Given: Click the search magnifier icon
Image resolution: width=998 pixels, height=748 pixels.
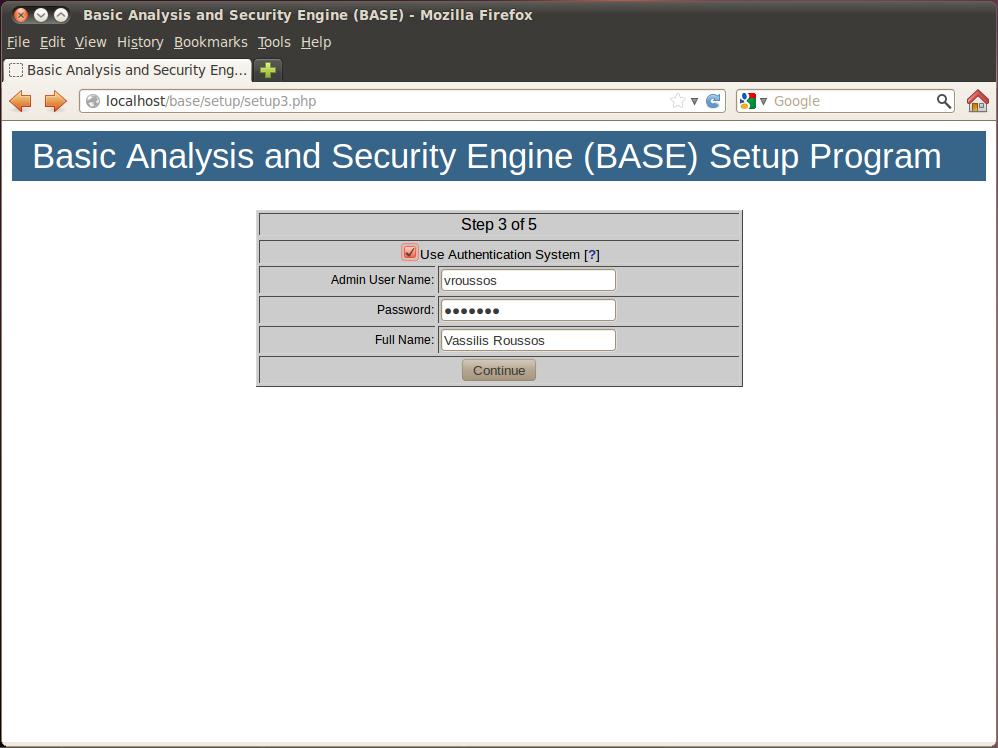Looking at the screenshot, I should pos(943,101).
